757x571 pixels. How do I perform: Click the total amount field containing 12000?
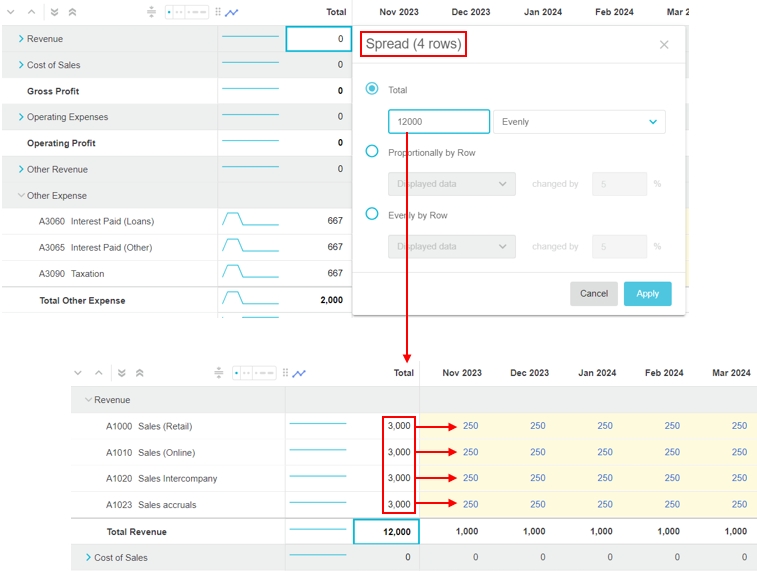438,122
